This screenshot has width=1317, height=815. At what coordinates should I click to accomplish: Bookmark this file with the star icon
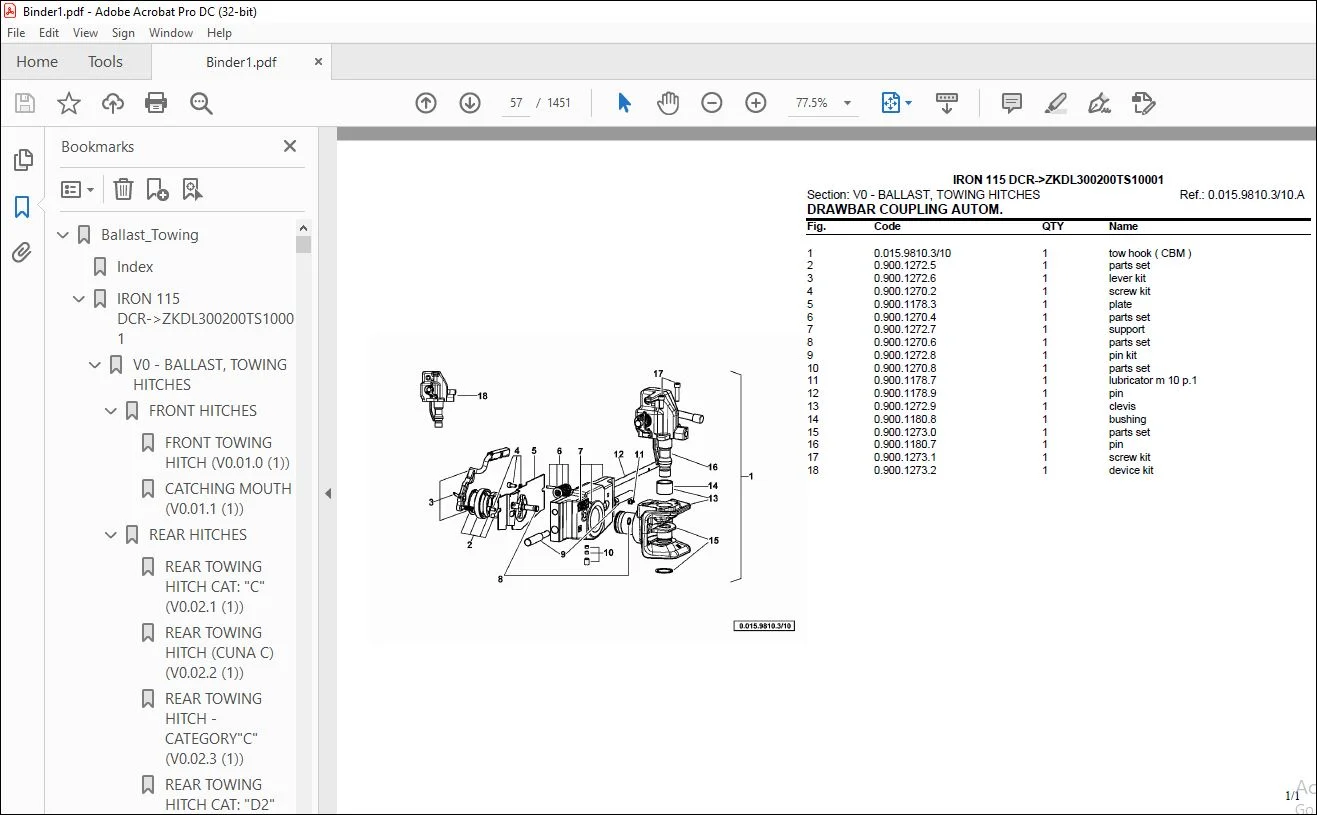pyautogui.click(x=69, y=103)
